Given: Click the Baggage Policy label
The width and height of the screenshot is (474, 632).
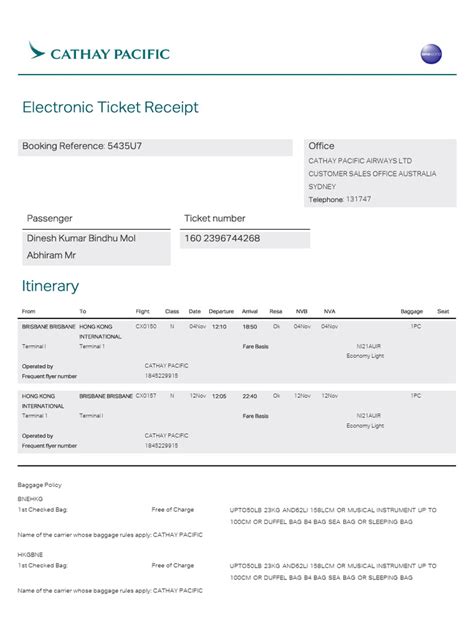Looking at the screenshot, I should (x=40, y=485).
